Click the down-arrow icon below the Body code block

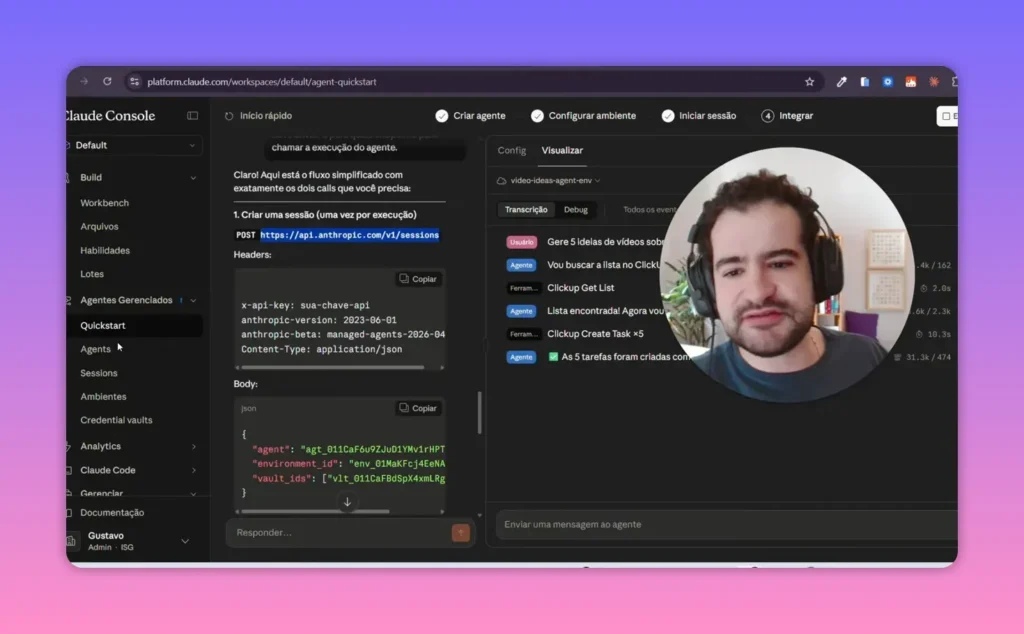[347, 501]
